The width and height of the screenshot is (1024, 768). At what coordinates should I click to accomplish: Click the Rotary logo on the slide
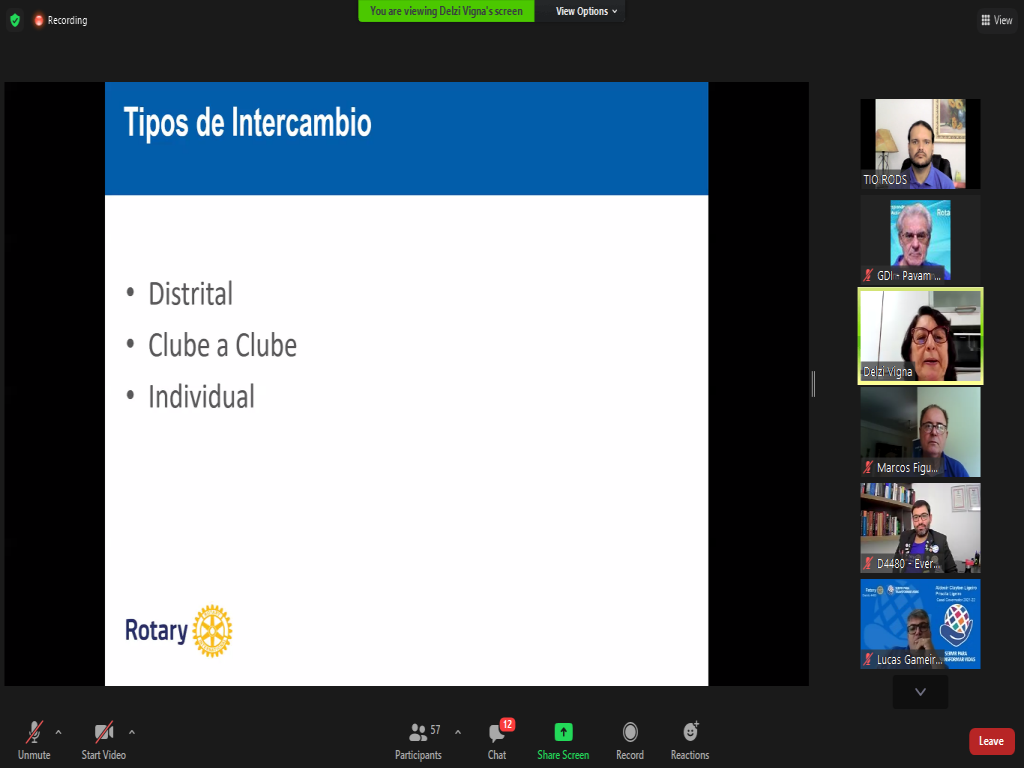pyautogui.click(x=179, y=631)
